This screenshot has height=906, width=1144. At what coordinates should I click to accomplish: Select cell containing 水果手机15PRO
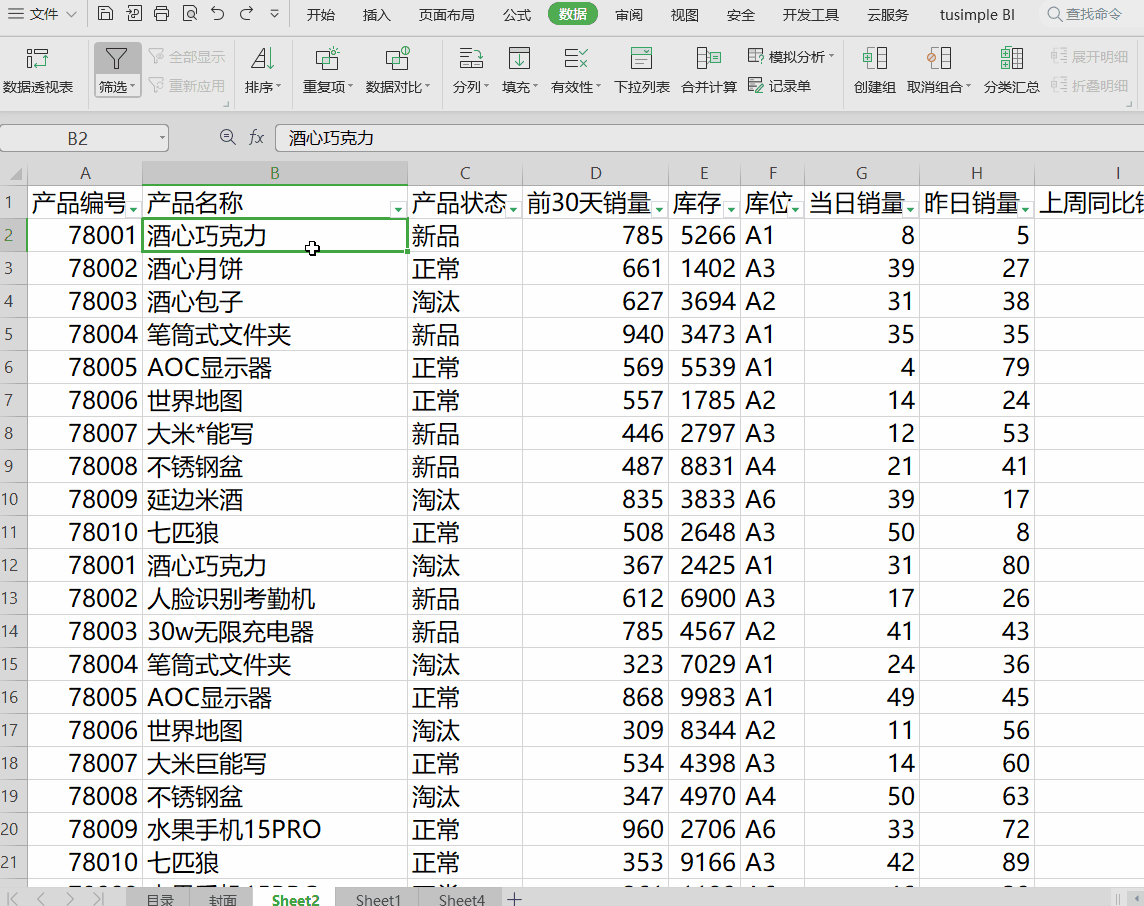274,829
